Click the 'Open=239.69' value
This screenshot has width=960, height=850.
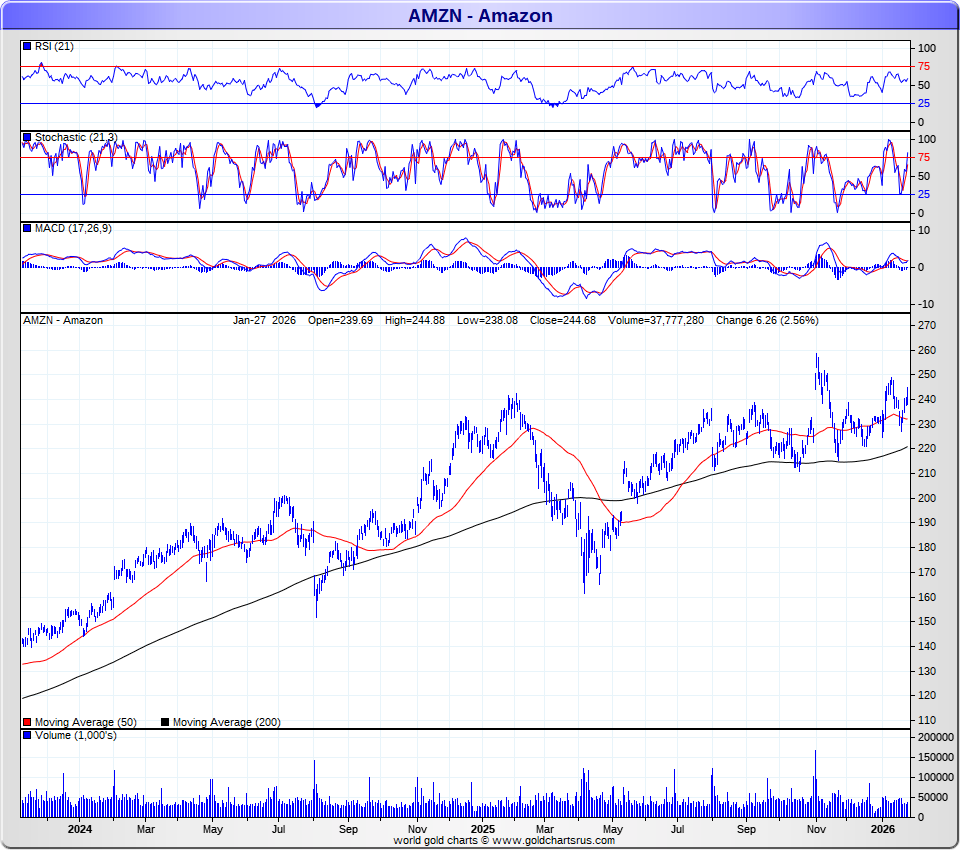(x=340, y=320)
